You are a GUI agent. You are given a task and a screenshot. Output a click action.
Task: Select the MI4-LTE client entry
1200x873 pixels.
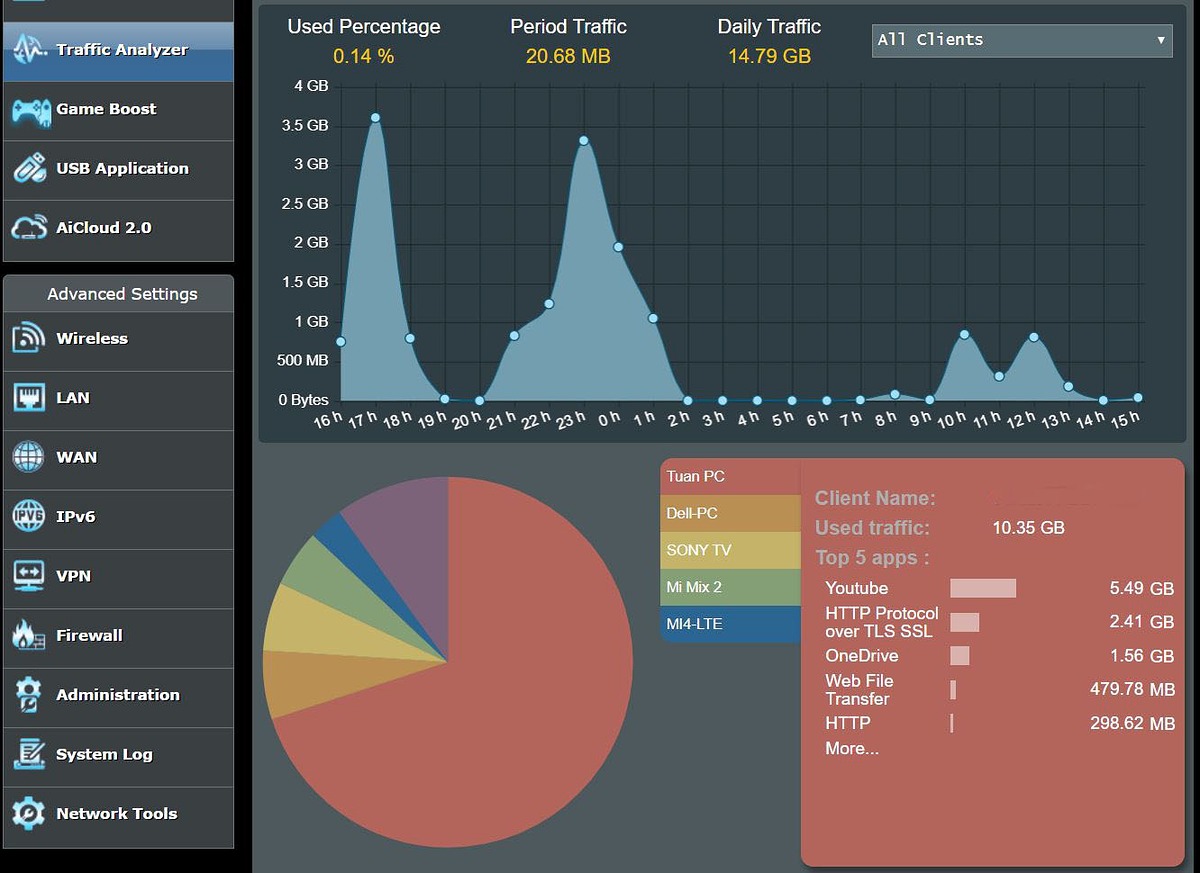click(x=730, y=624)
